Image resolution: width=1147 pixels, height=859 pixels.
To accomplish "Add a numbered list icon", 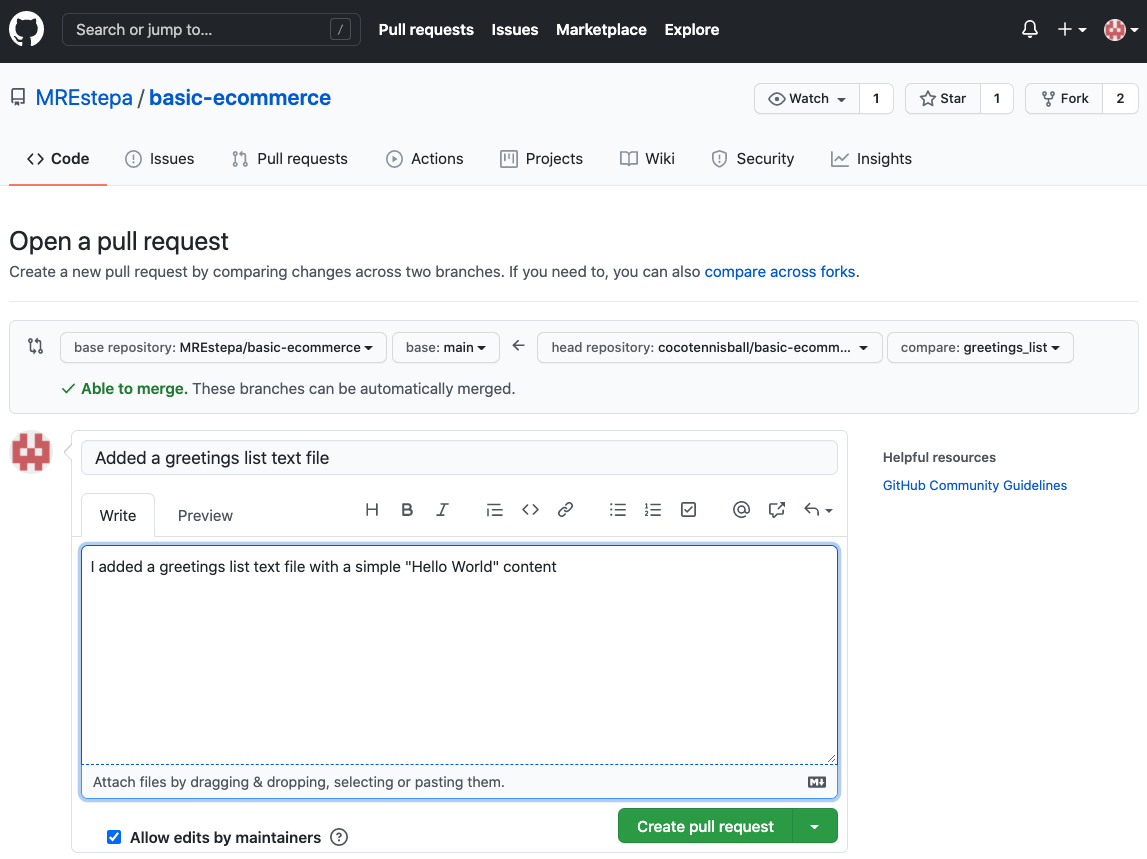I will coord(653,510).
